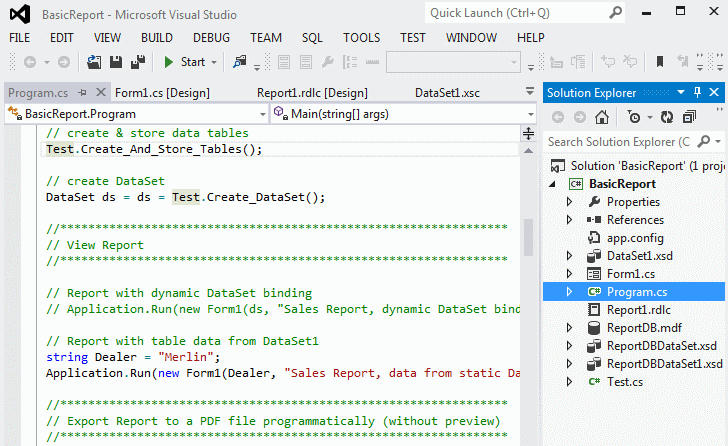Open the VIEW menu
The width and height of the screenshot is (728, 446).
[107, 38]
